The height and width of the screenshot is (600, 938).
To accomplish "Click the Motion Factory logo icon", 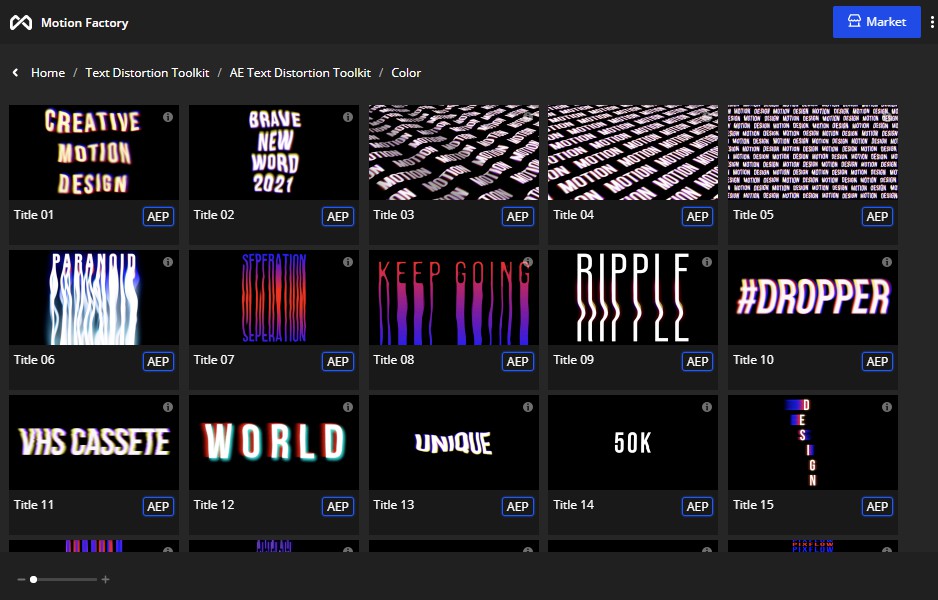I will [21, 23].
